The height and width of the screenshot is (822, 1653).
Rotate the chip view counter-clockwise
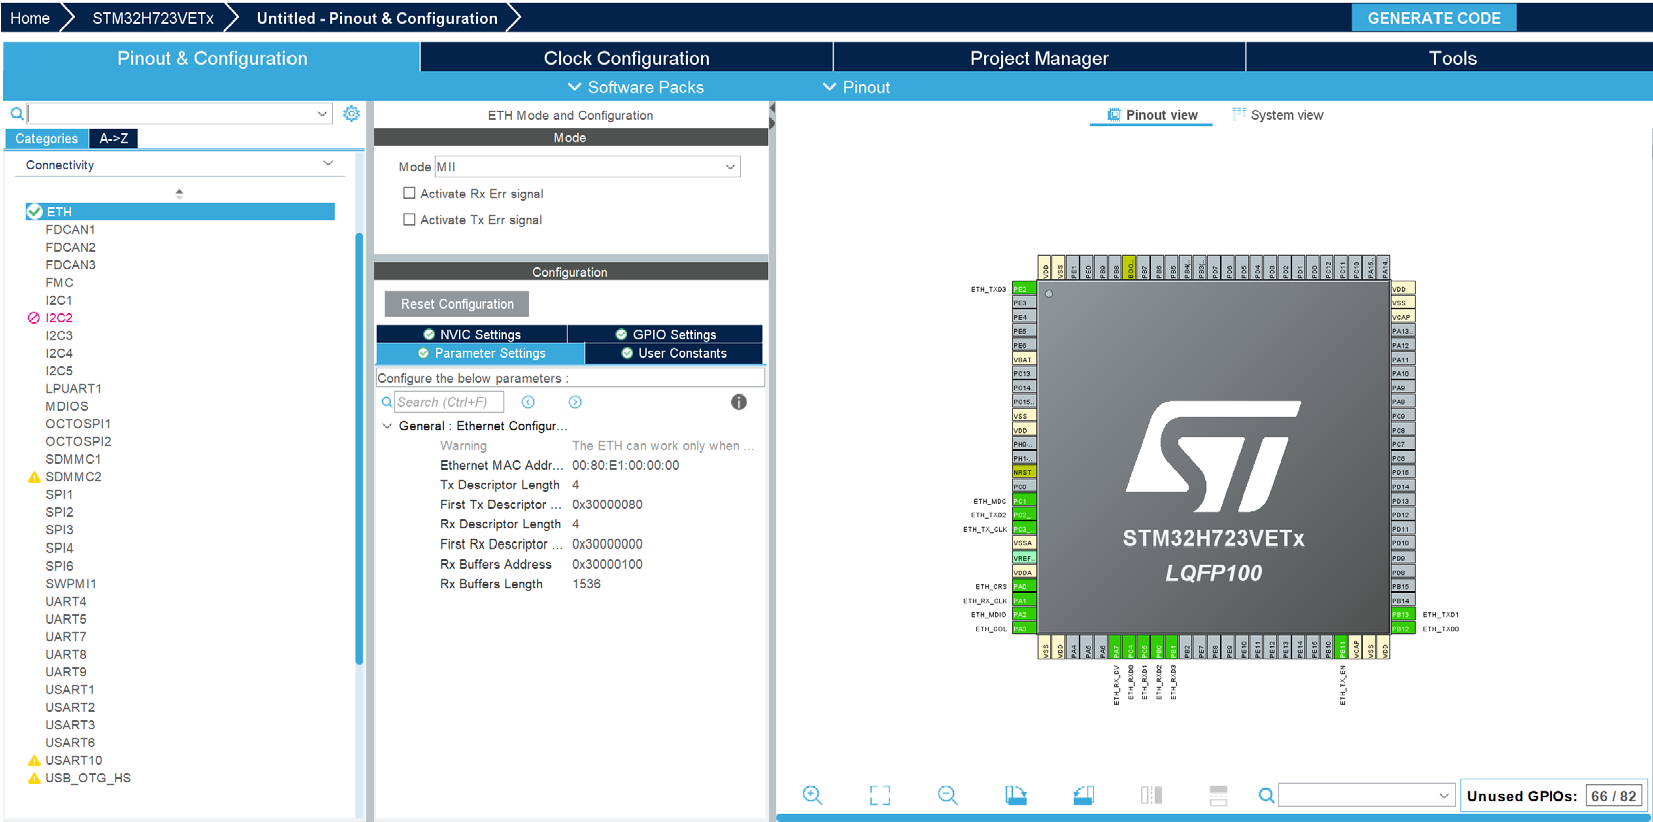[1084, 795]
